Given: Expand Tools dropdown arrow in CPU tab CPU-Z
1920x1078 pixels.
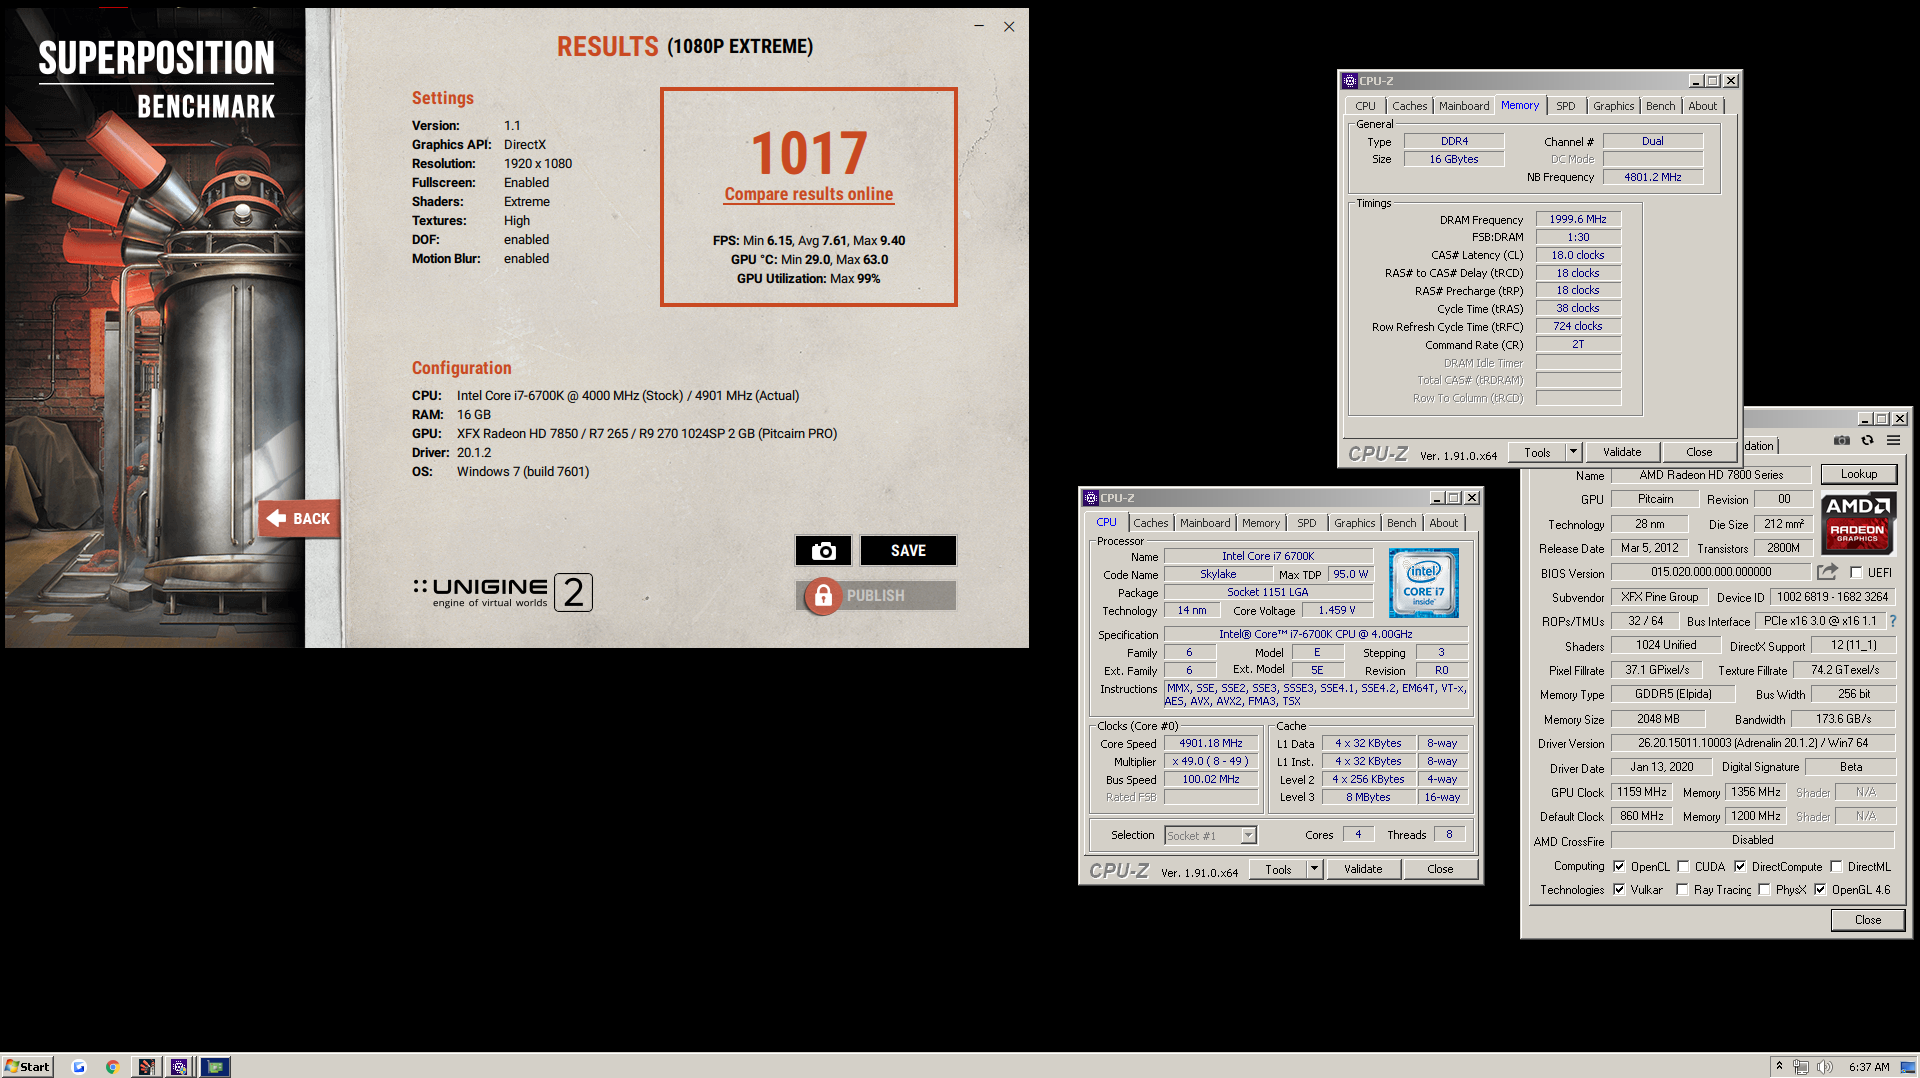Looking at the screenshot, I should [x=1314, y=869].
